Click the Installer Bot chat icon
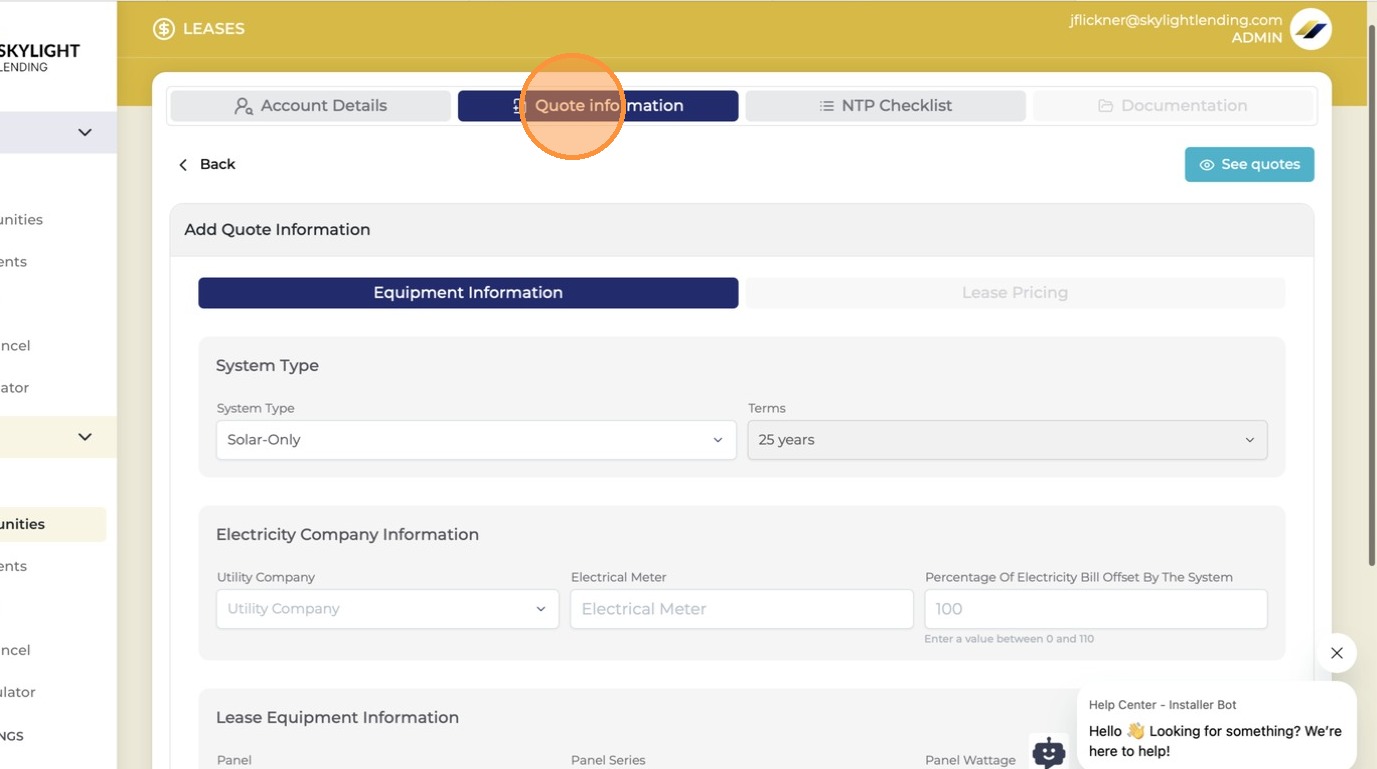 click(x=1048, y=752)
